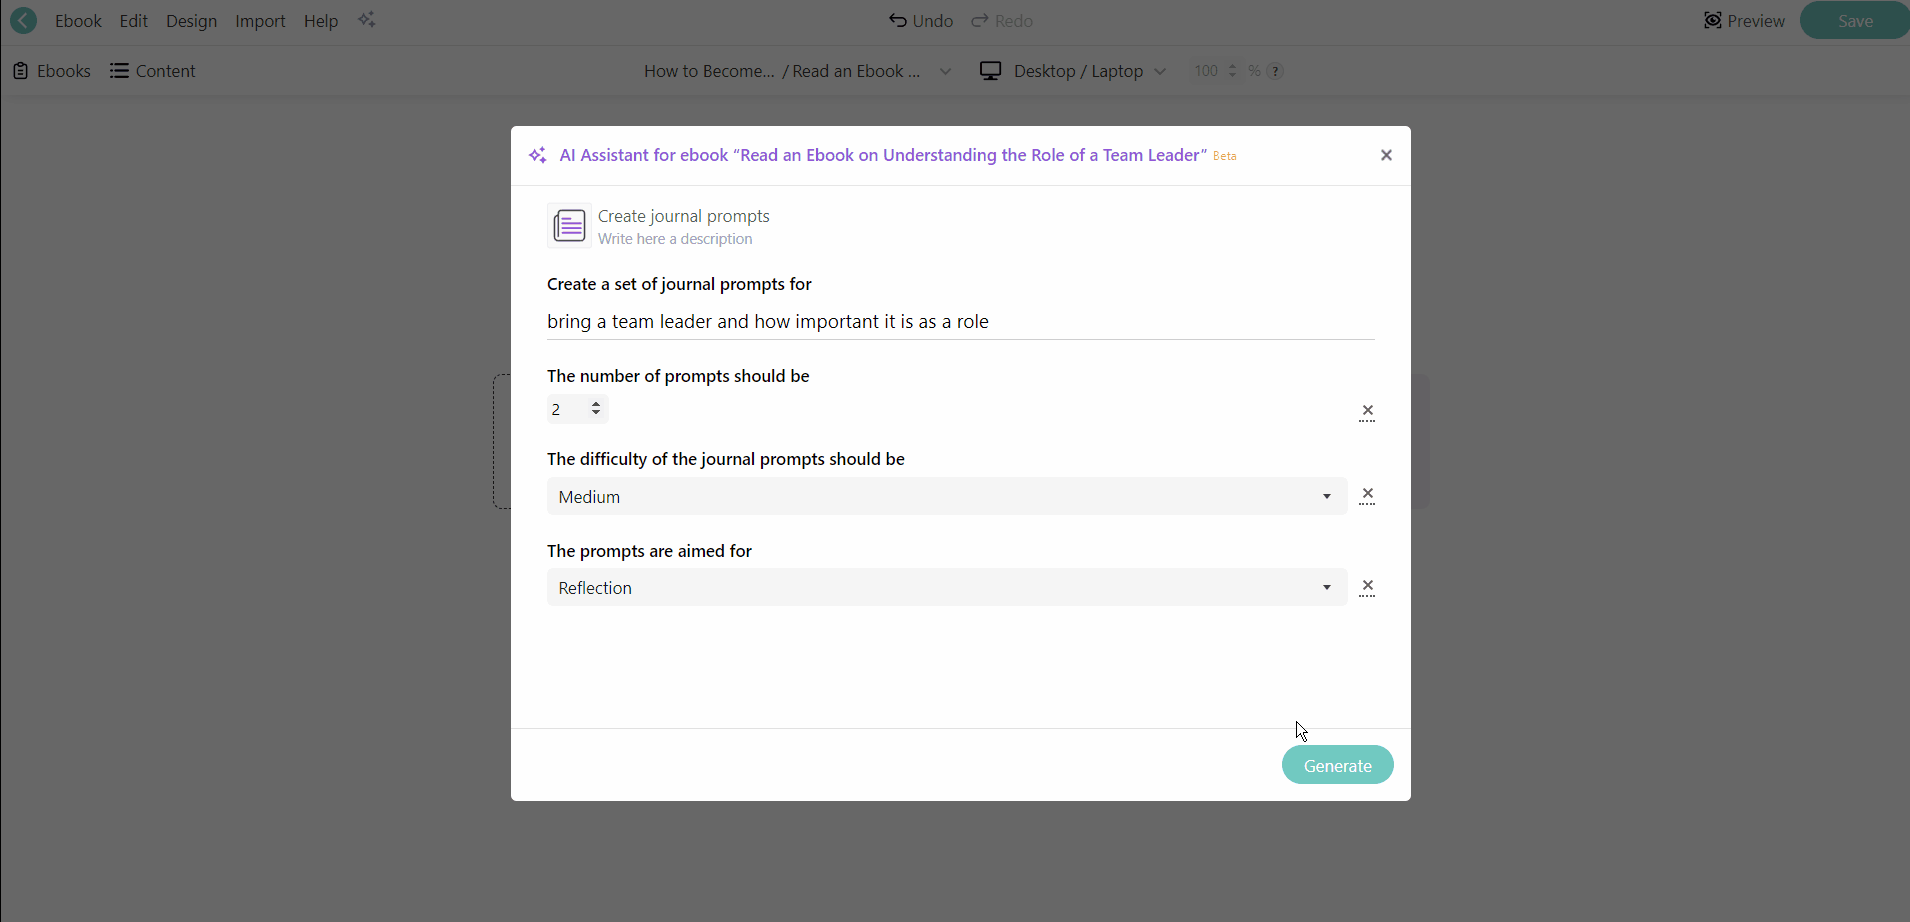
Task: Open the Import menu
Action: point(260,21)
